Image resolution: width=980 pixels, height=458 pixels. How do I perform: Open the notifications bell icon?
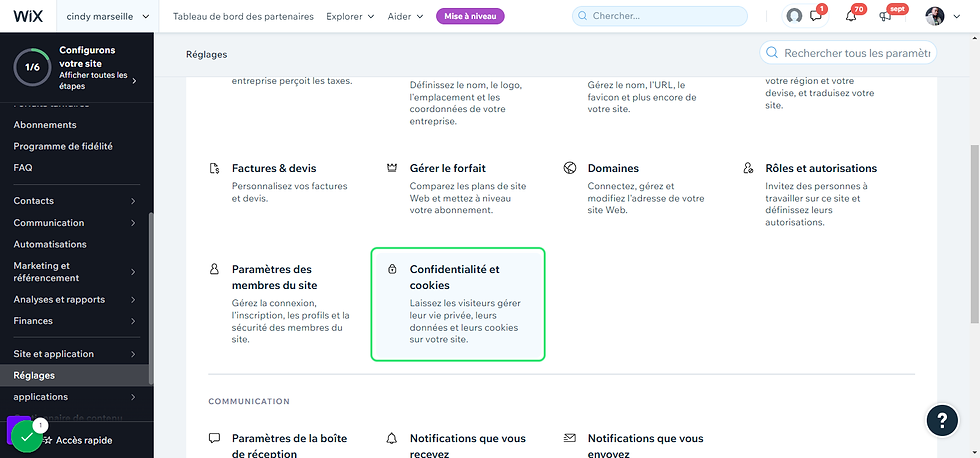point(851,16)
